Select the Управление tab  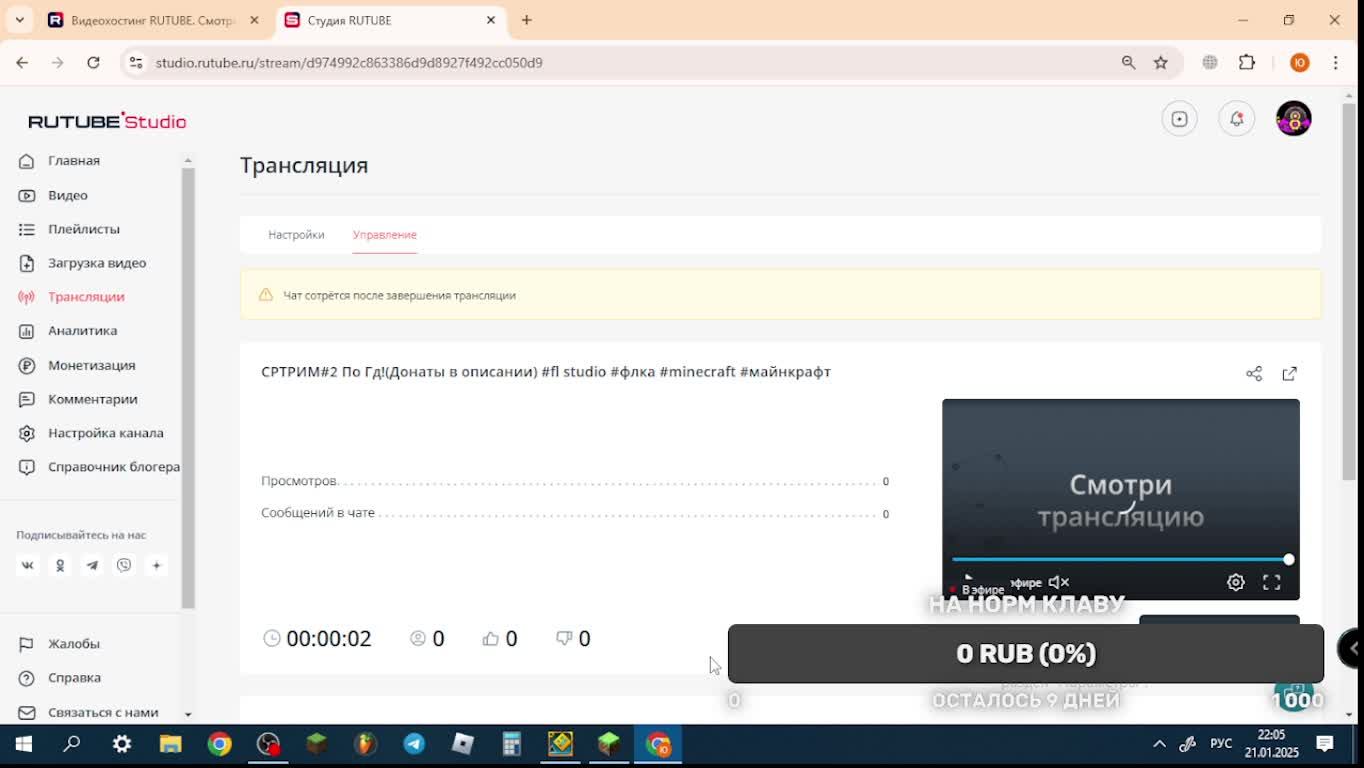pyautogui.click(x=385, y=235)
